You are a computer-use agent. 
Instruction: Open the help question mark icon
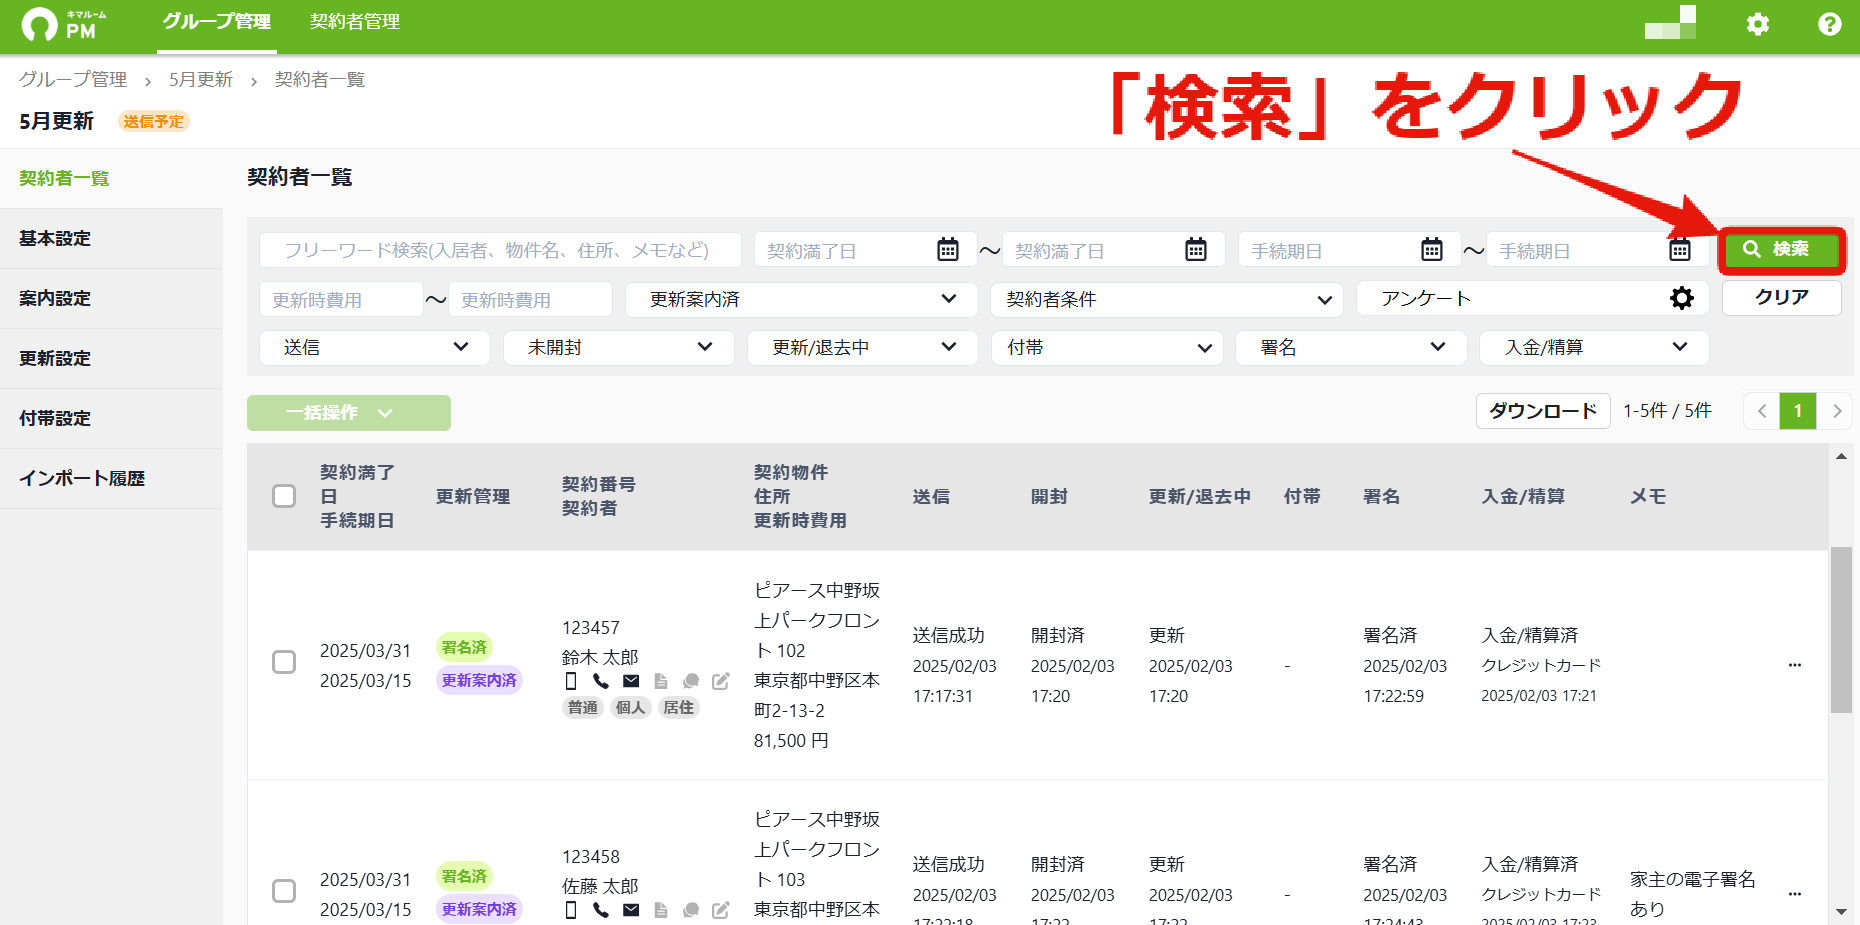1830,24
